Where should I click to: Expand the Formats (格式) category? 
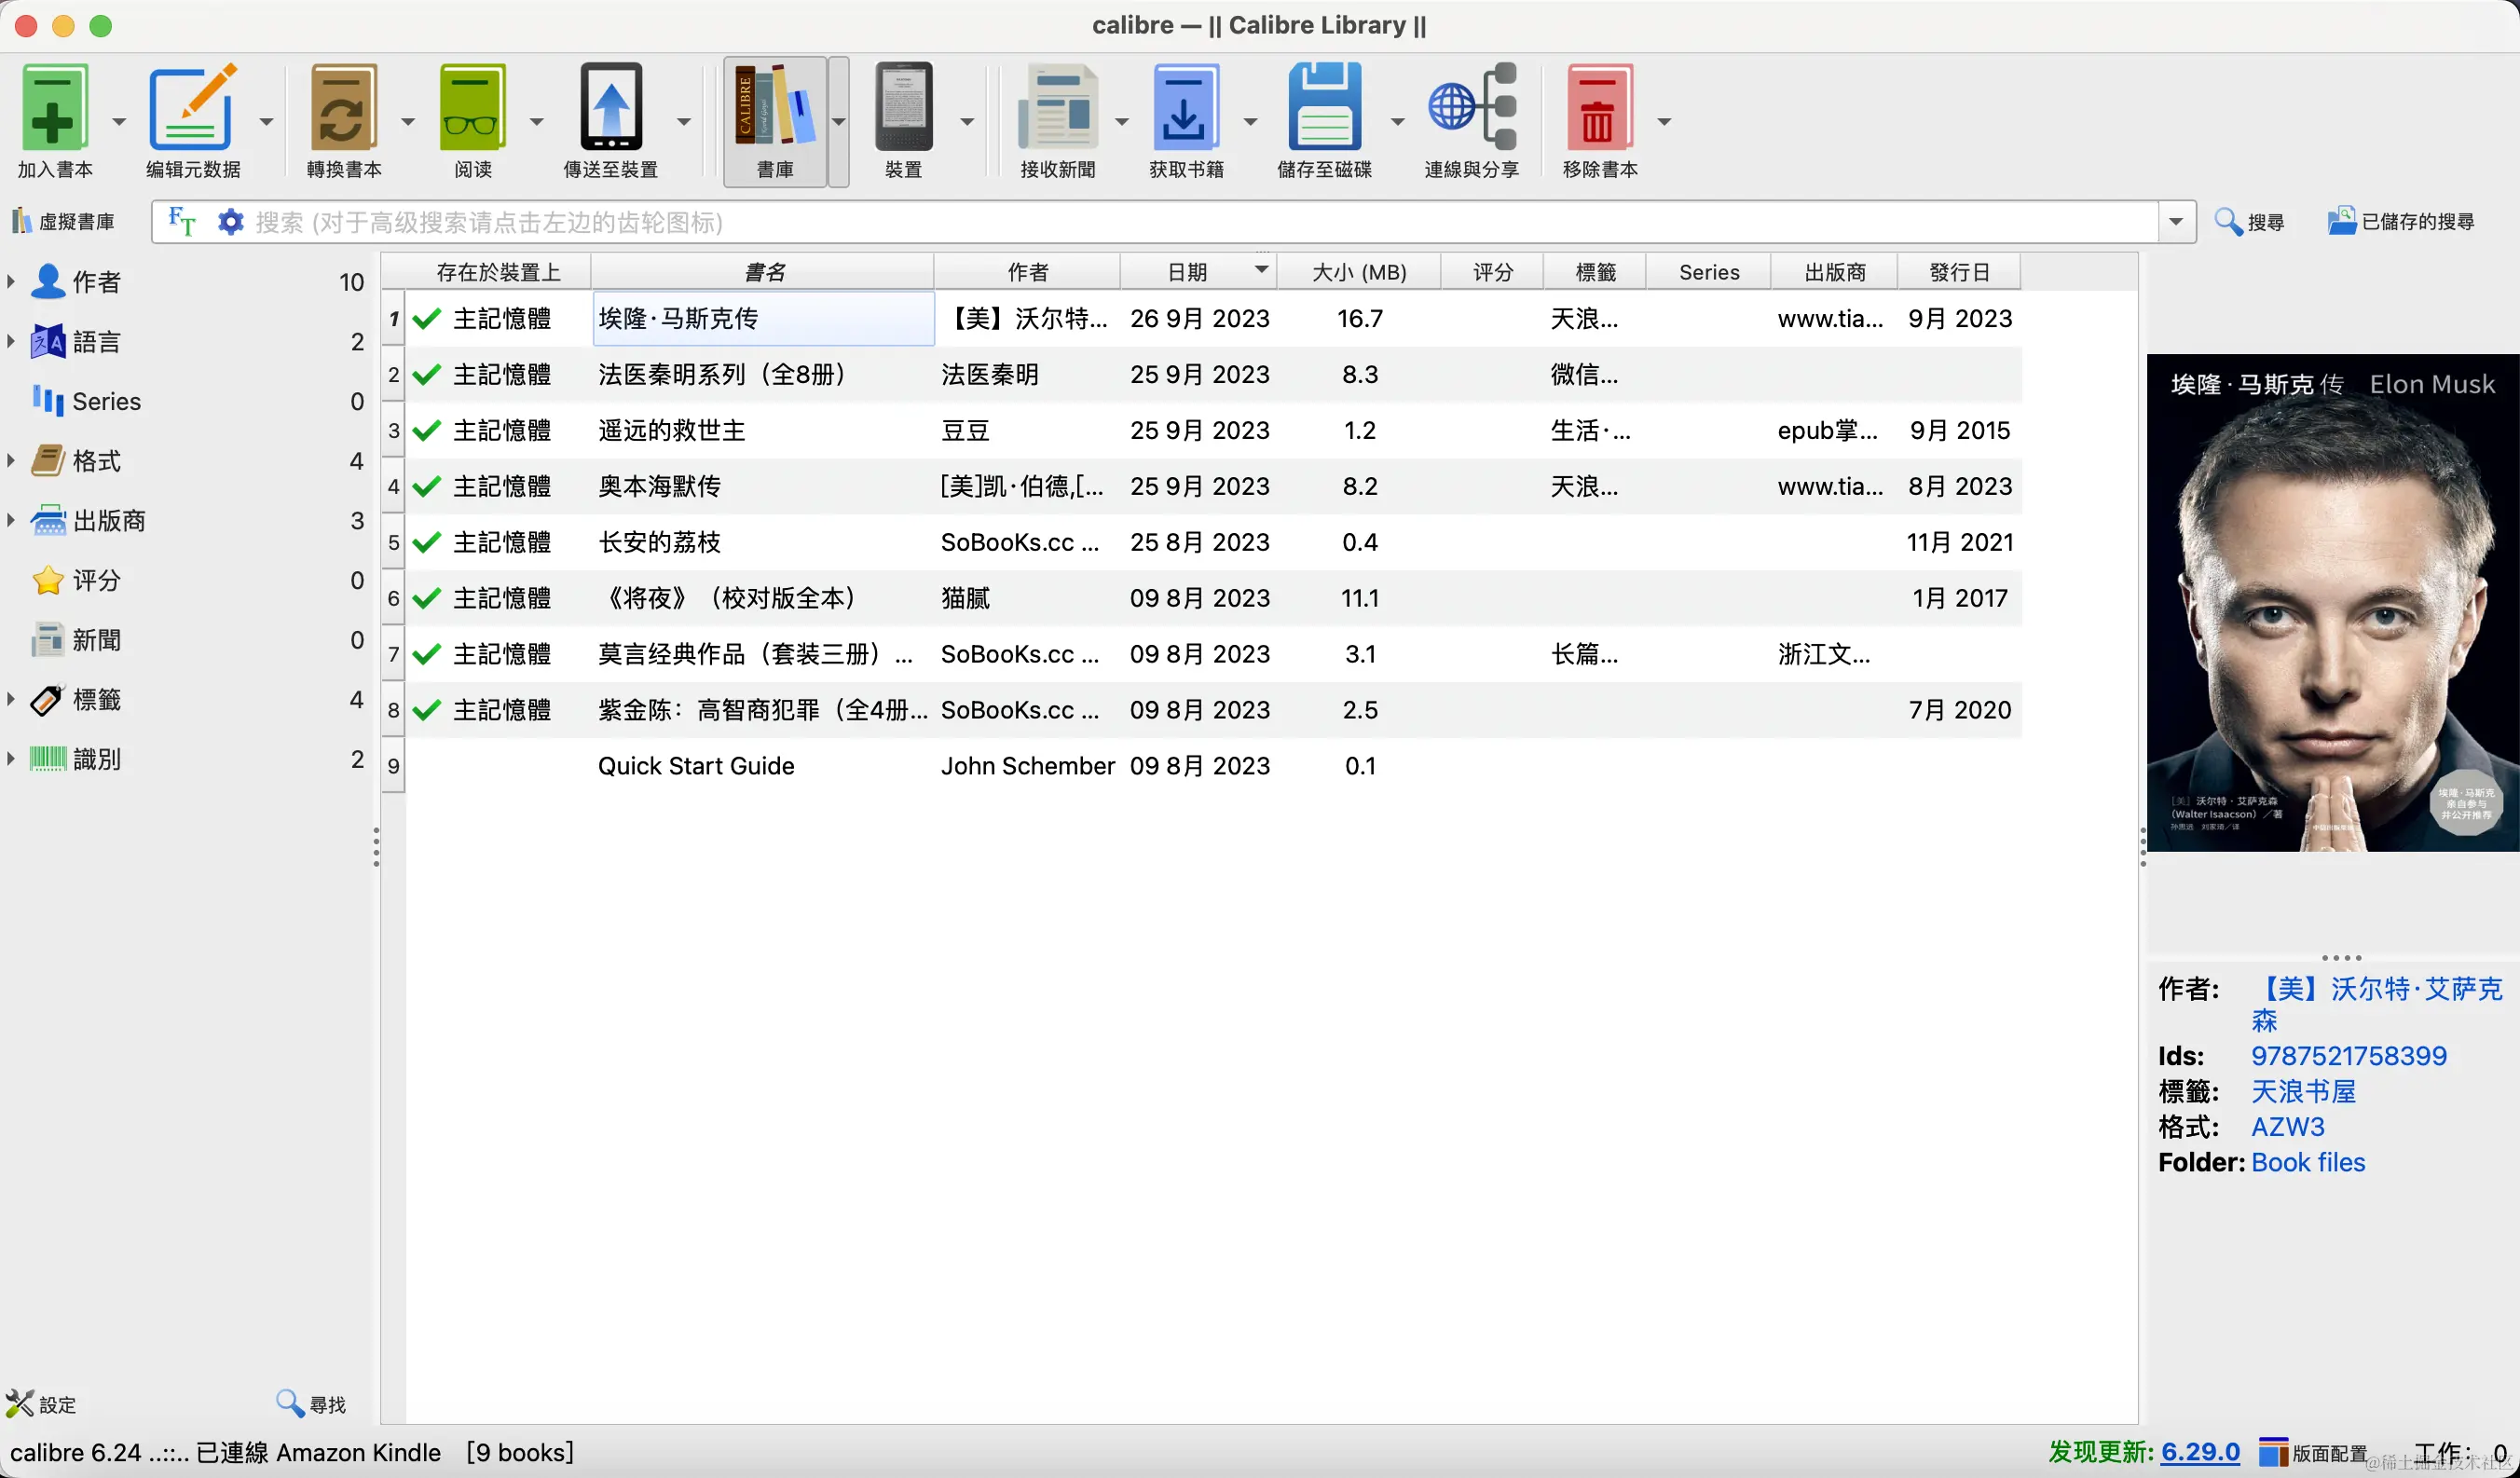(11, 461)
